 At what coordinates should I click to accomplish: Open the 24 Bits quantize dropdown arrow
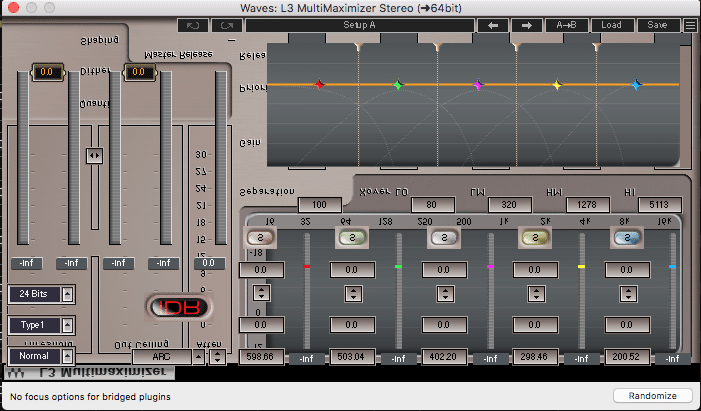point(68,294)
